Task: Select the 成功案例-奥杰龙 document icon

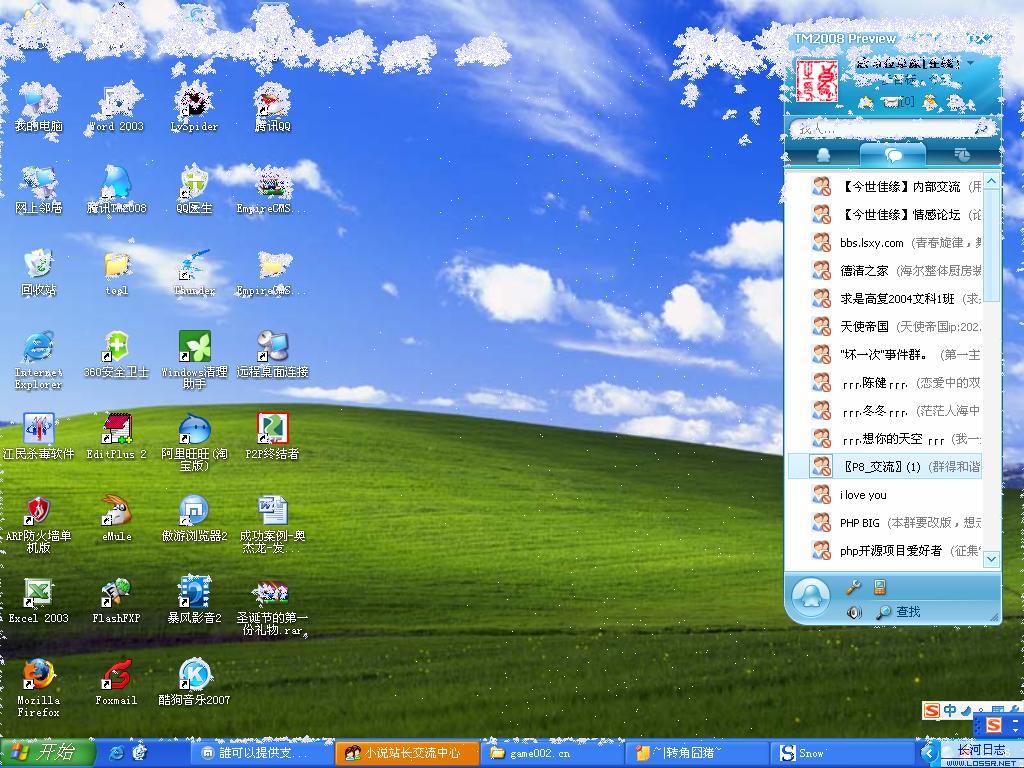Action: 272,524
